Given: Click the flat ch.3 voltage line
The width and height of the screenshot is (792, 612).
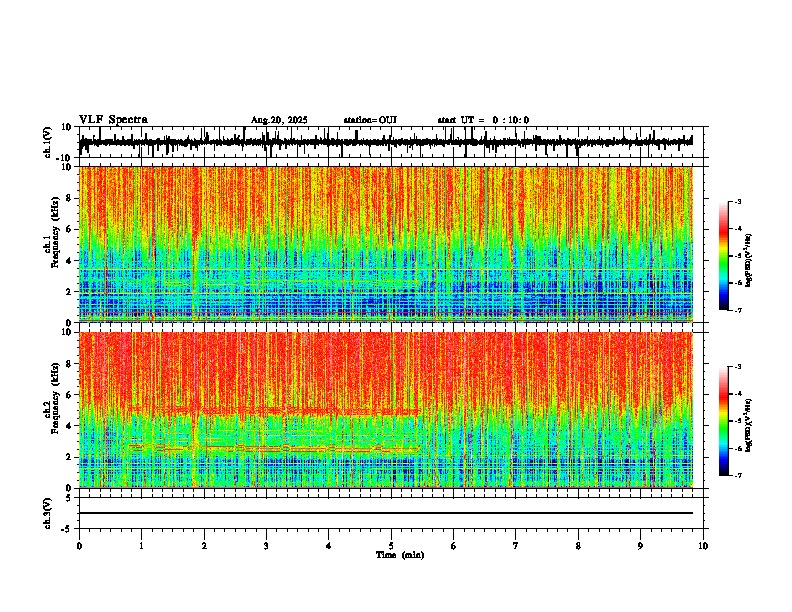Looking at the screenshot, I should tap(386, 513).
